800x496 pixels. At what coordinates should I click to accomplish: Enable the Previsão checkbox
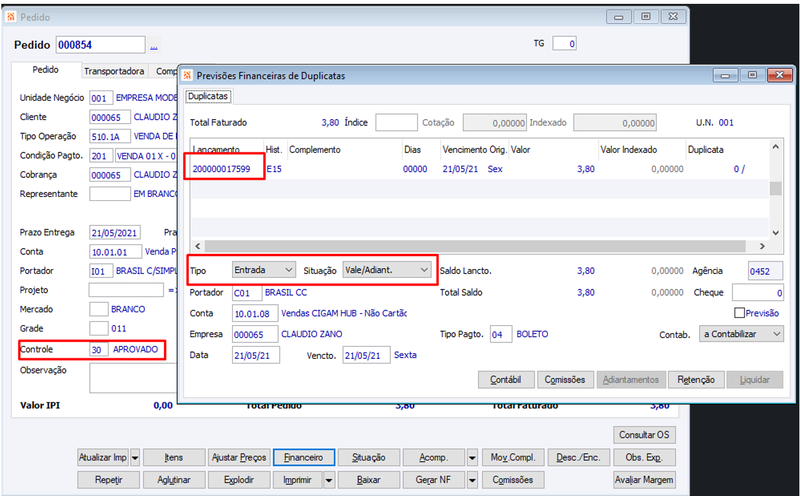pyautogui.click(x=739, y=313)
